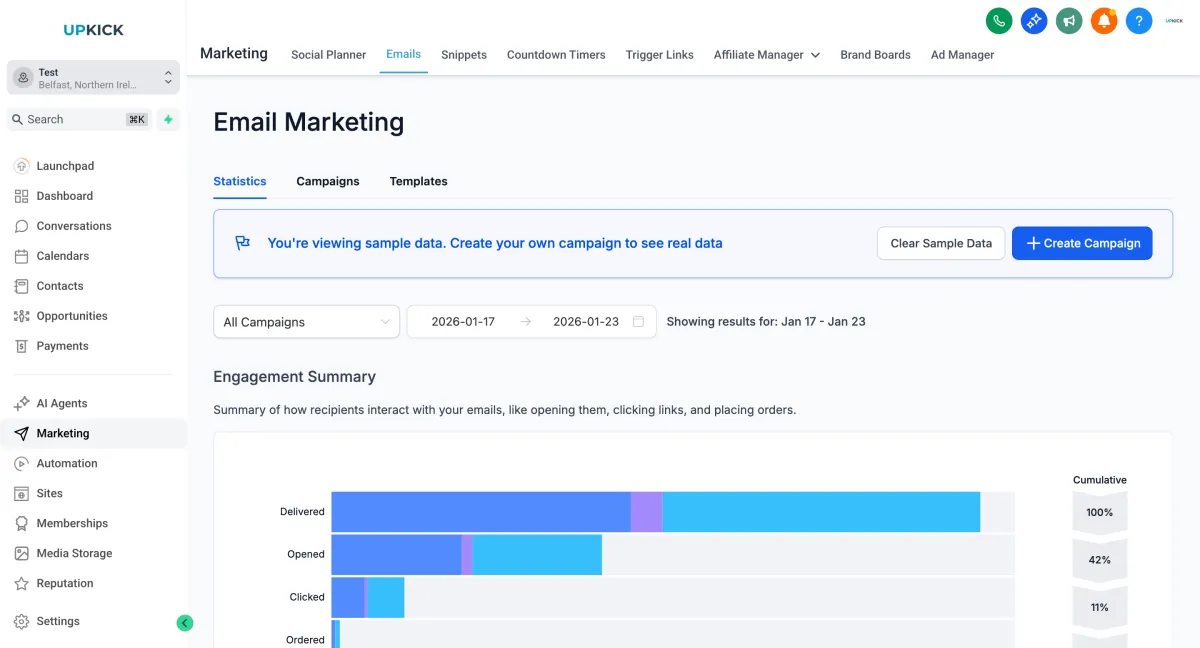Switch to the Templates tab
The image size is (1200, 648).
pyautogui.click(x=418, y=181)
